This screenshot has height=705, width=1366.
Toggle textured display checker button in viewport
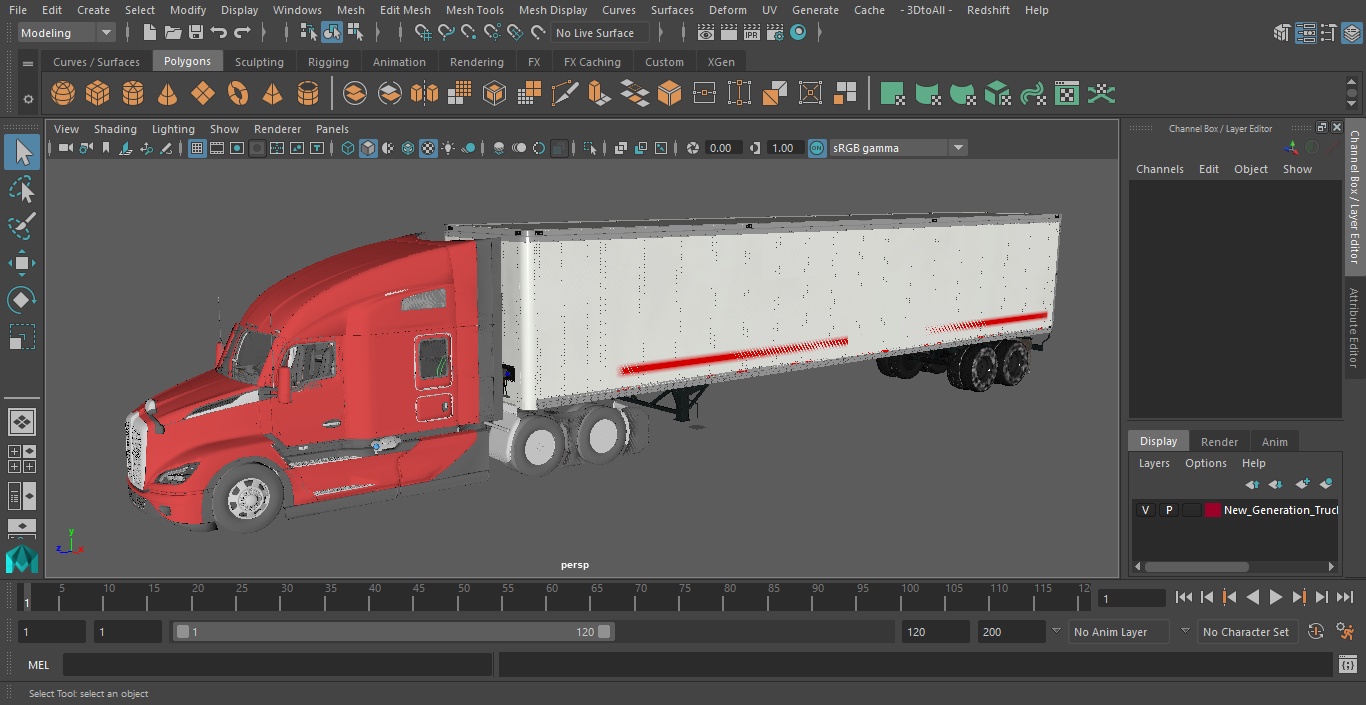(428, 148)
